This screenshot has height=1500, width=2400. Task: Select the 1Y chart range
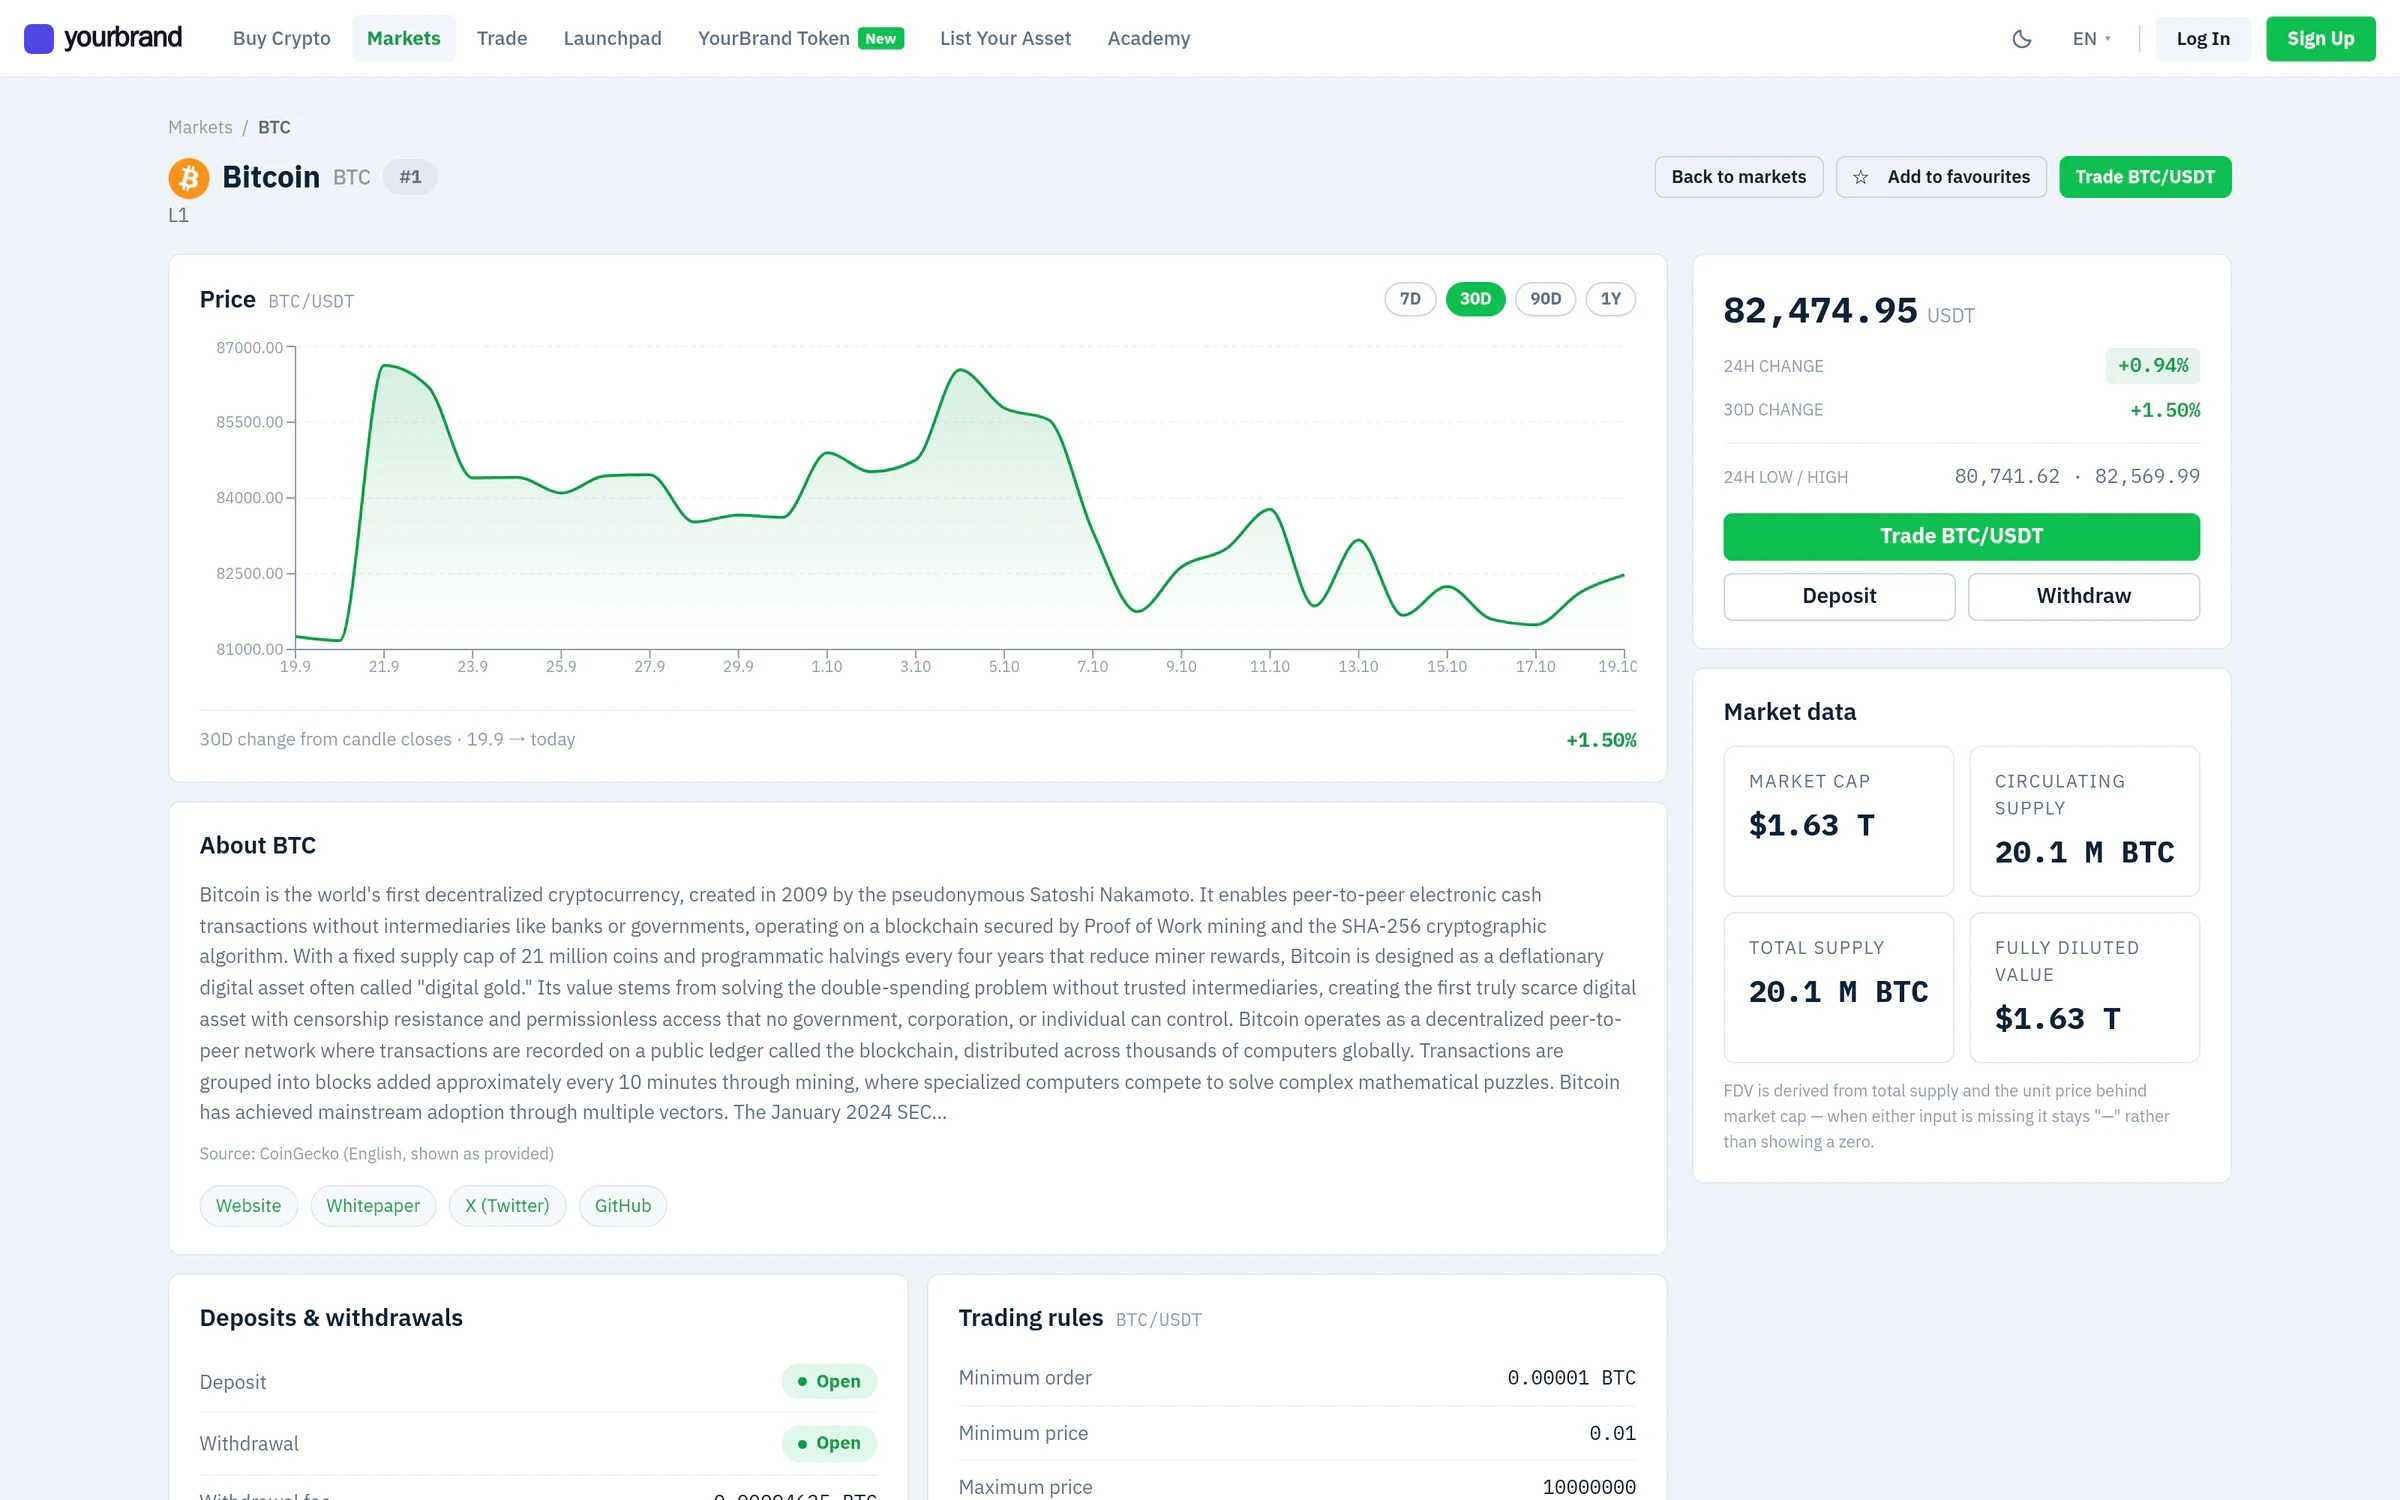[1610, 299]
